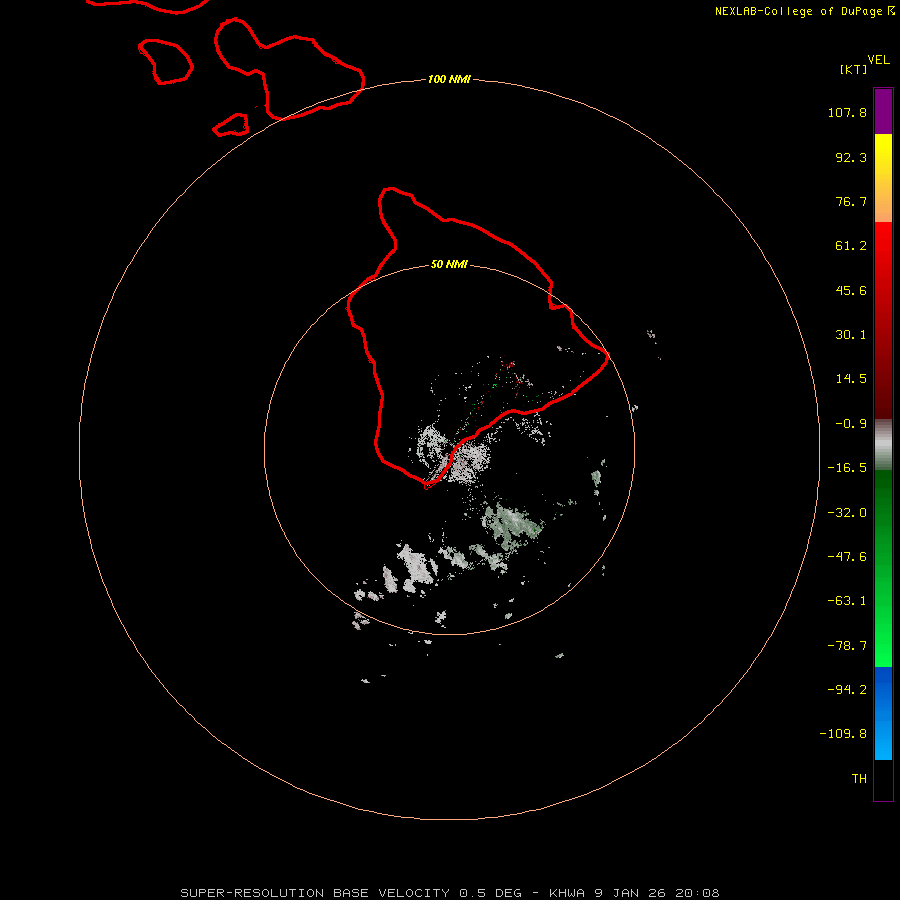Click the Super-Resolution Base Velocity caption
900x900 pixels.
point(450,893)
